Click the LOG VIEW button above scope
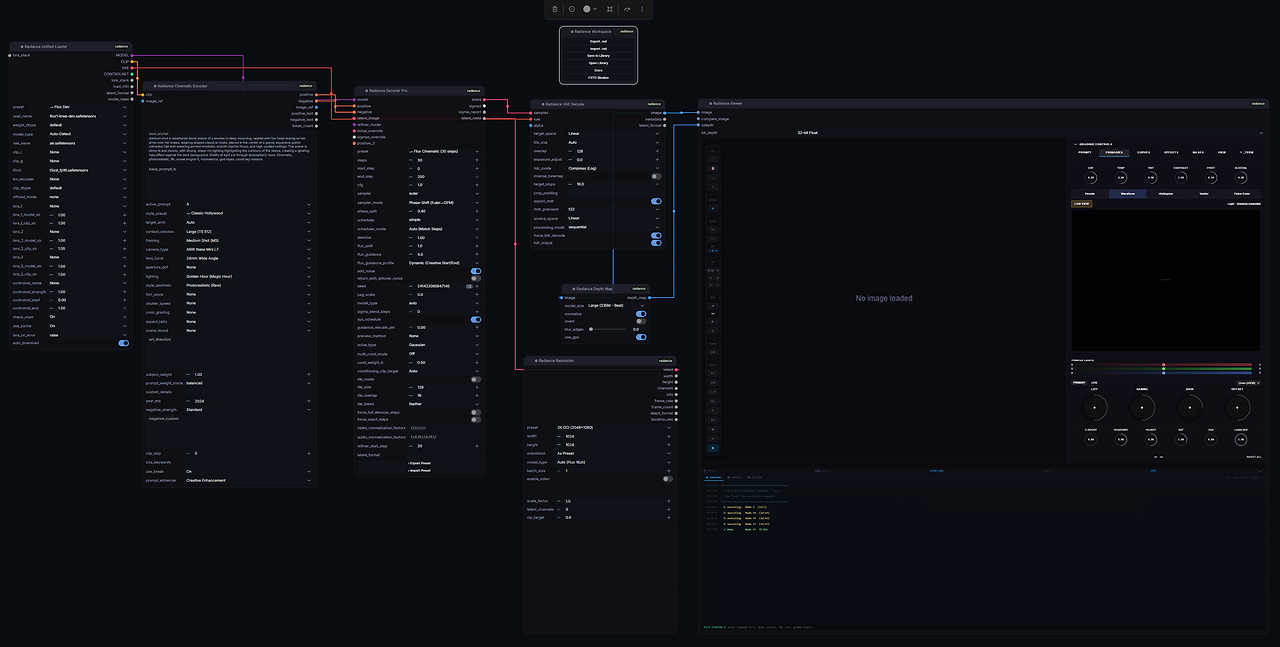The image size is (1280, 647). click(1081, 203)
